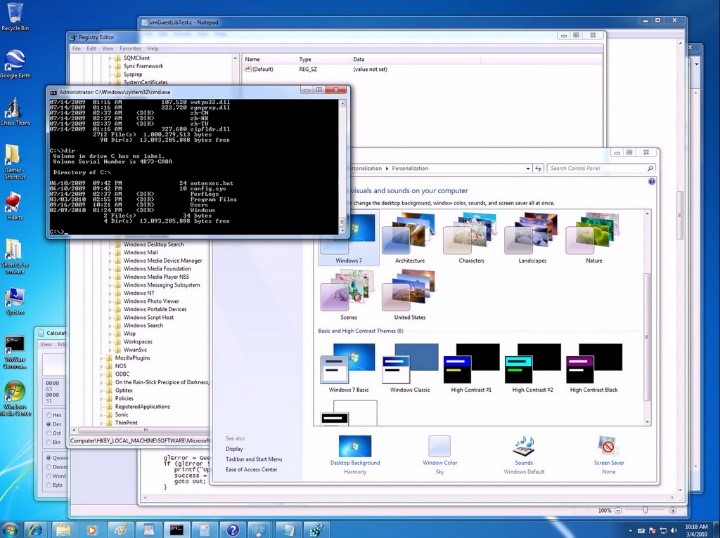Viewport: 720px width, 538px height.
Task: Click the search magnifier in Control Panel
Action: click(x=650, y=168)
